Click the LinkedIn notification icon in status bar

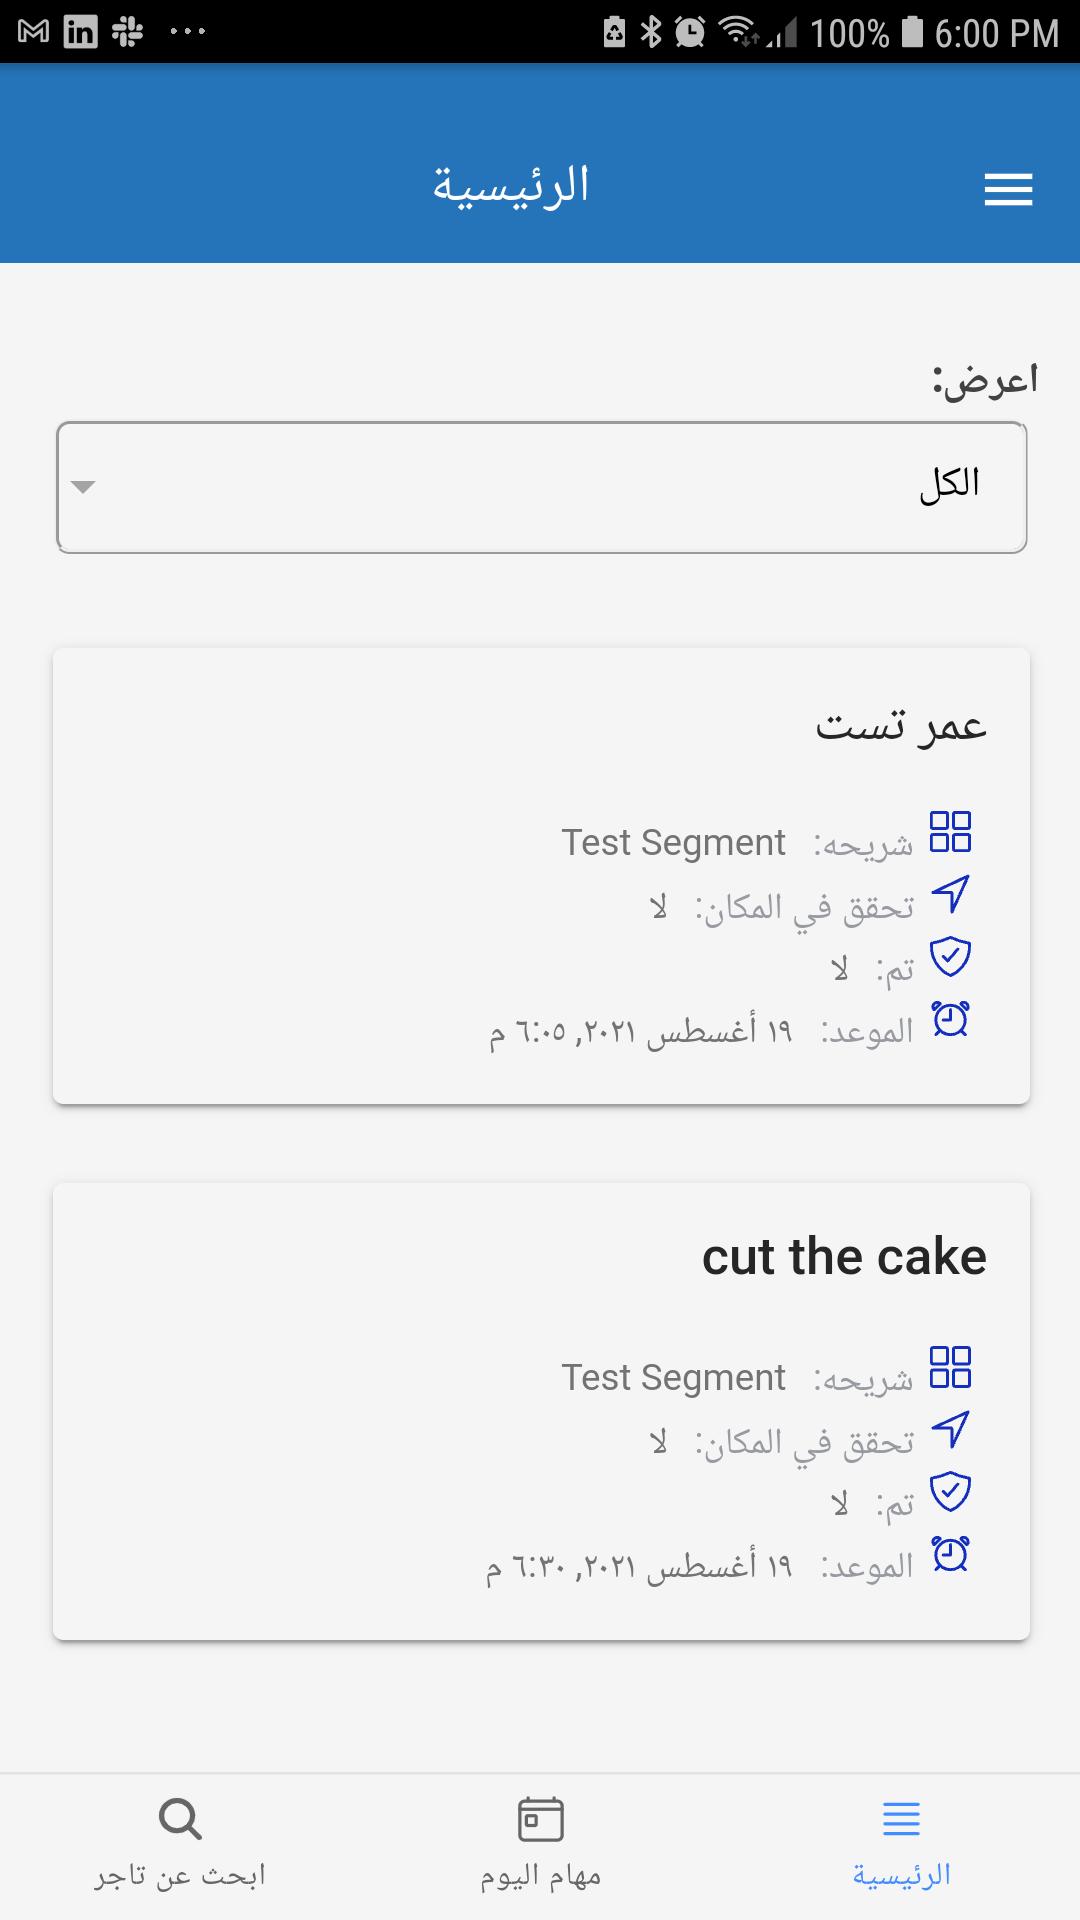(x=80, y=32)
